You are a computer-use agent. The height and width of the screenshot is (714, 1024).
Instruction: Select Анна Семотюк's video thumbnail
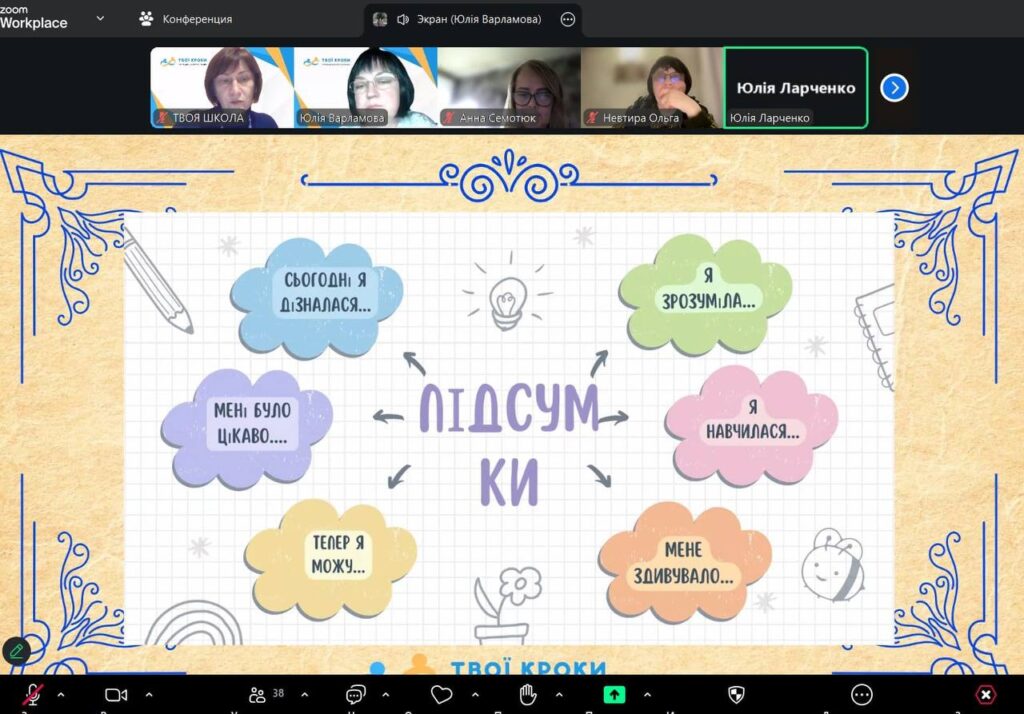[509, 88]
